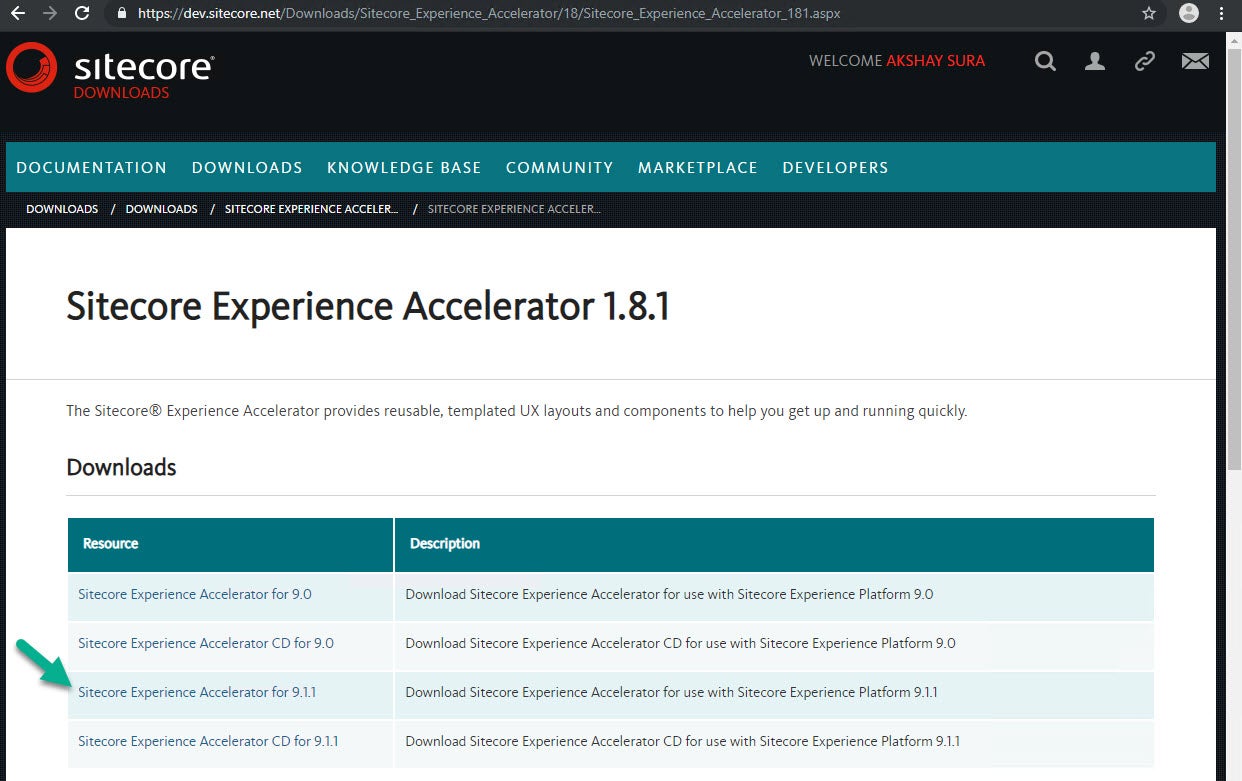
Task: Reload the page with browser refresh icon
Action: coord(82,14)
